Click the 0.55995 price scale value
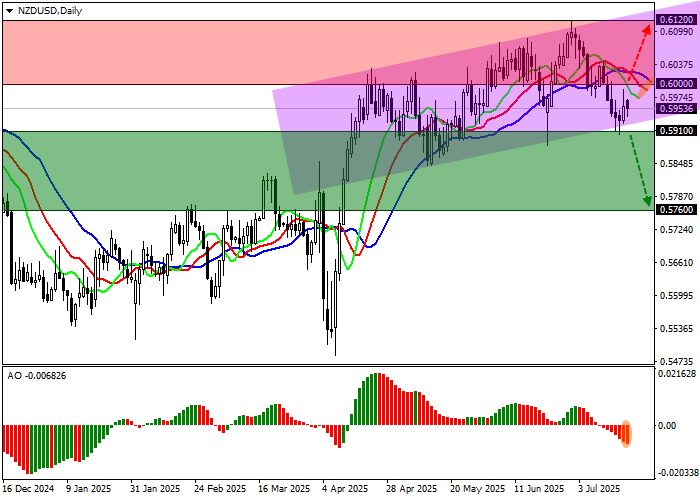Viewport: 700px width, 500px height. tap(676, 296)
